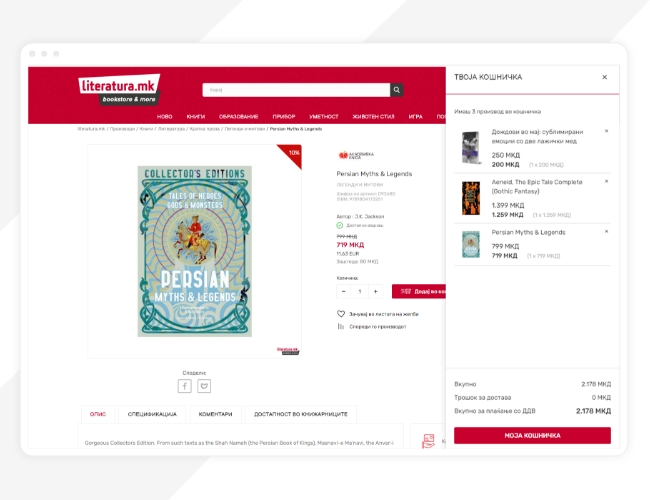Click inside the search input field
Image resolution: width=650 pixels, height=500 pixels.
[296, 90]
